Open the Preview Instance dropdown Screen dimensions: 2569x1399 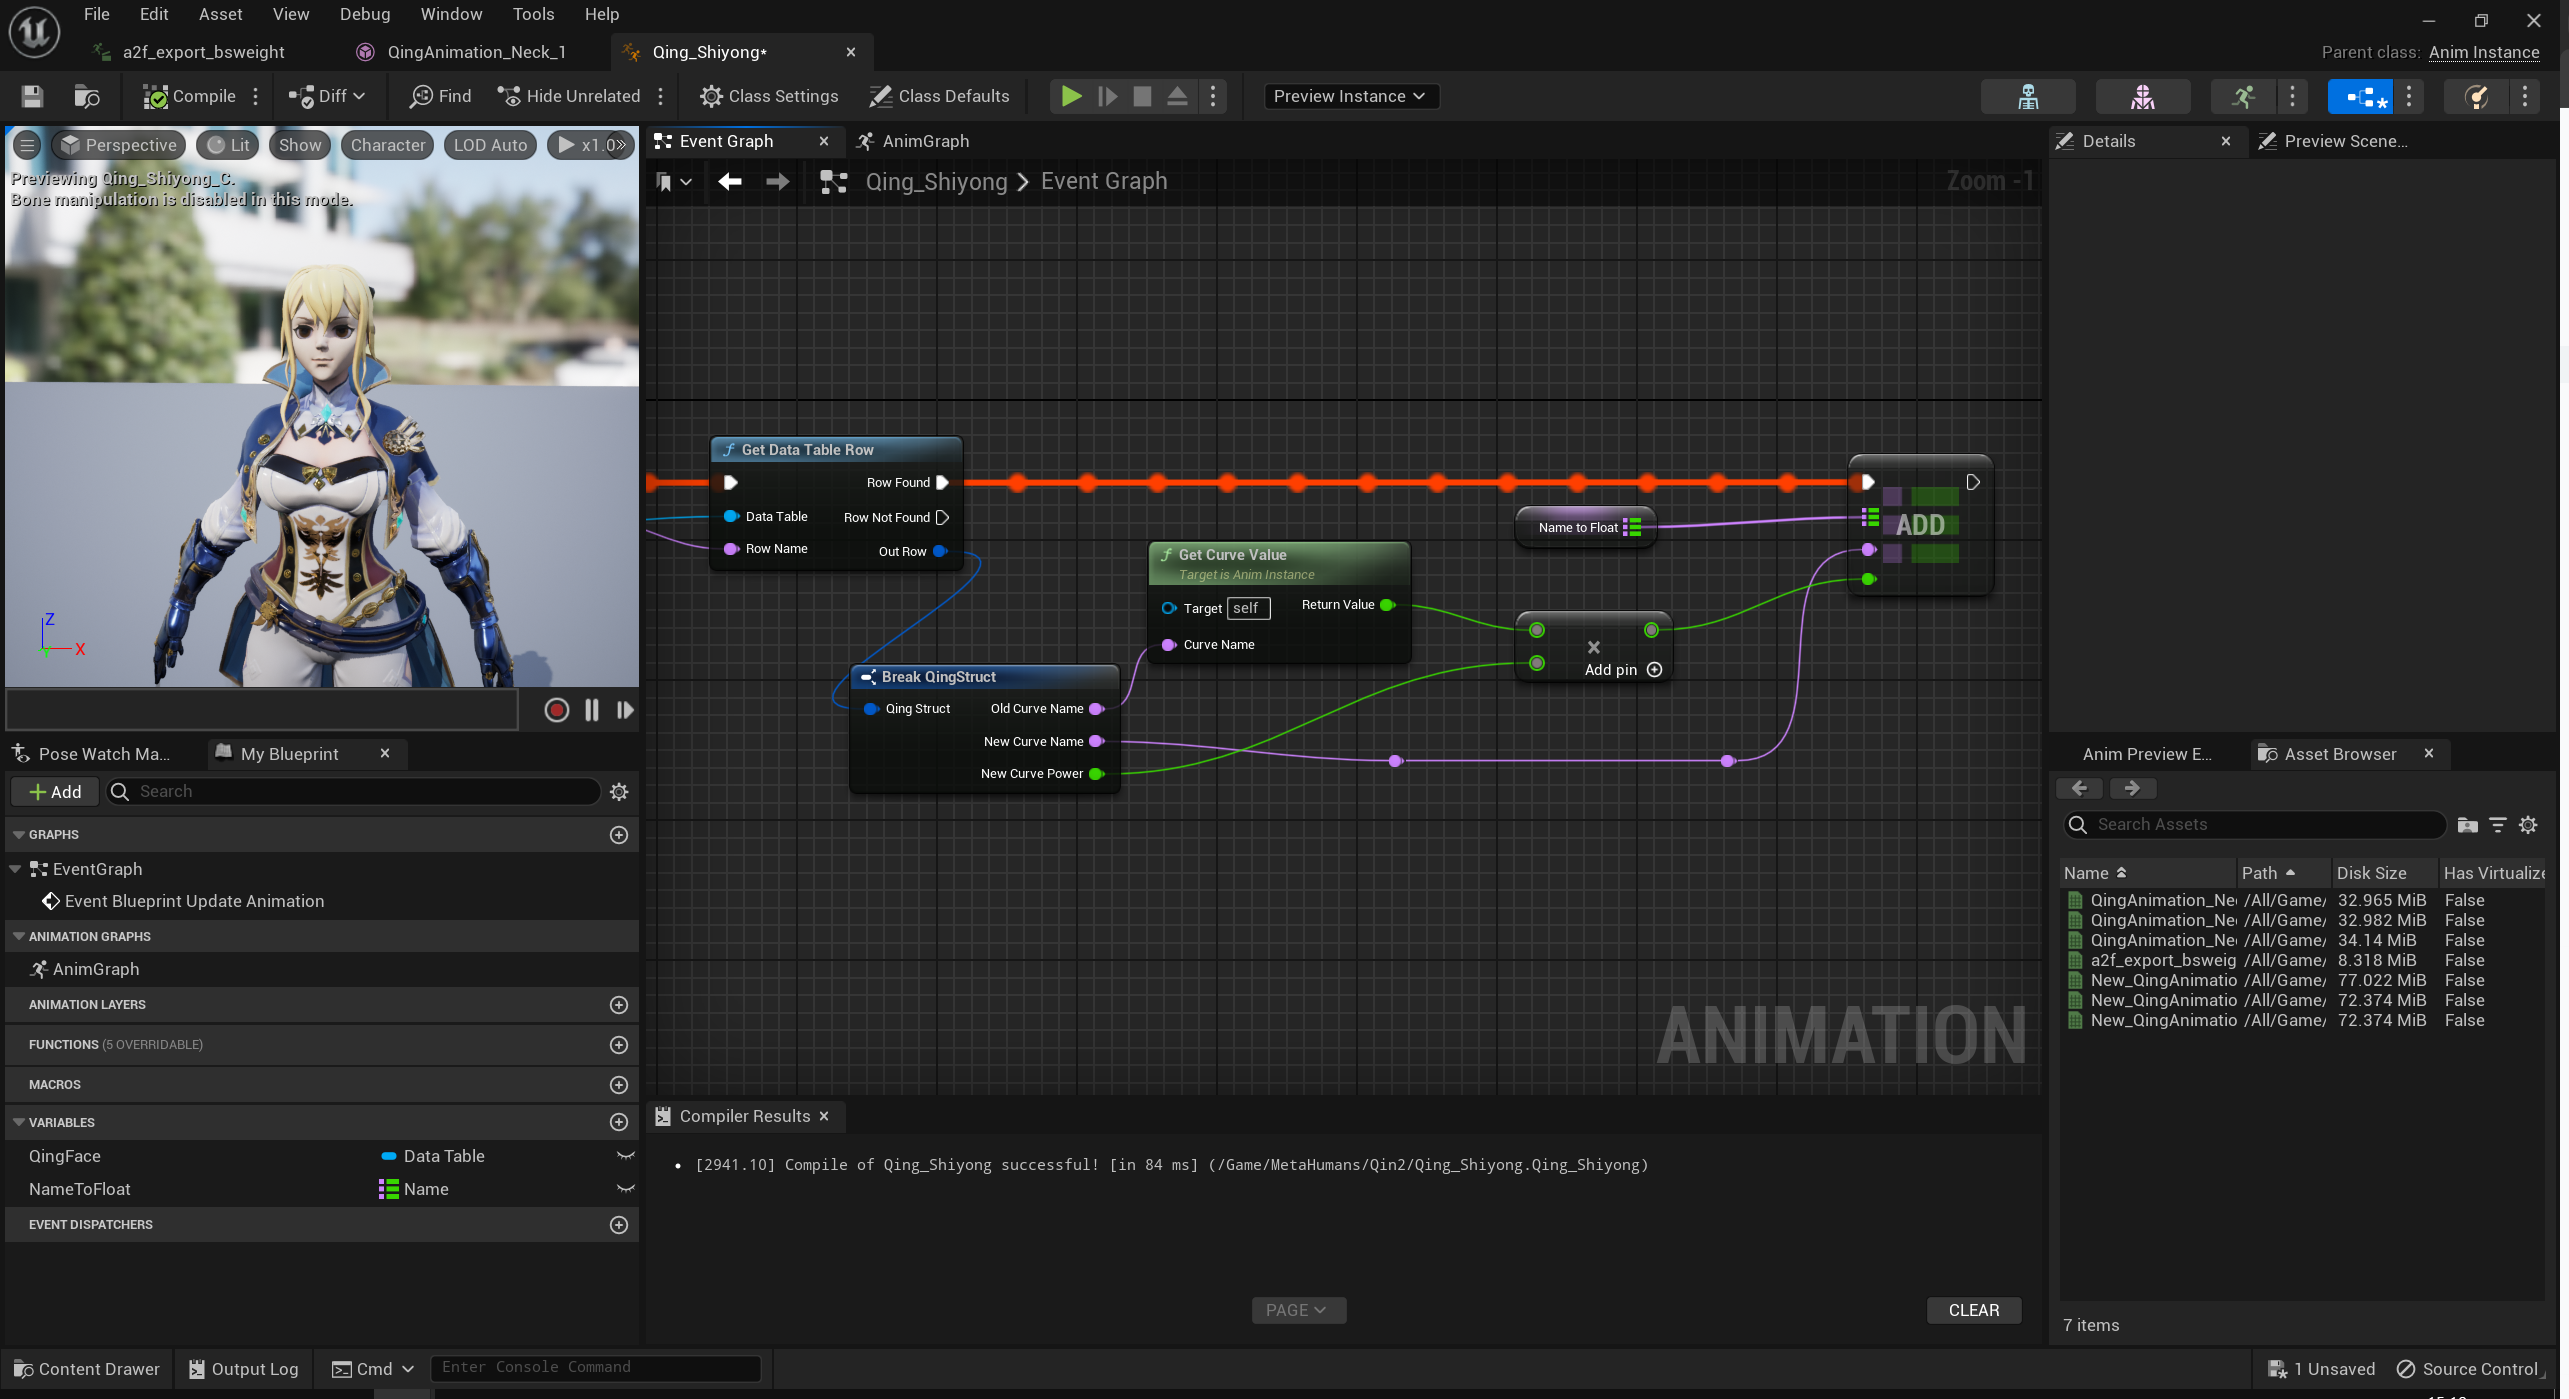[x=1350, y=96]
